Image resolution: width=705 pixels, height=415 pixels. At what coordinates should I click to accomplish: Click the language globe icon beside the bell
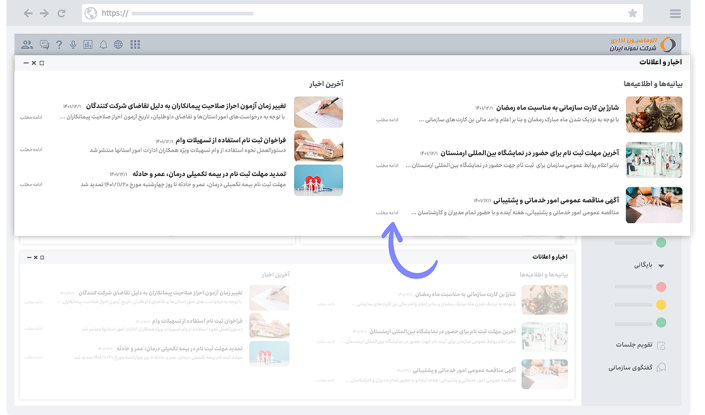[118, 45]
